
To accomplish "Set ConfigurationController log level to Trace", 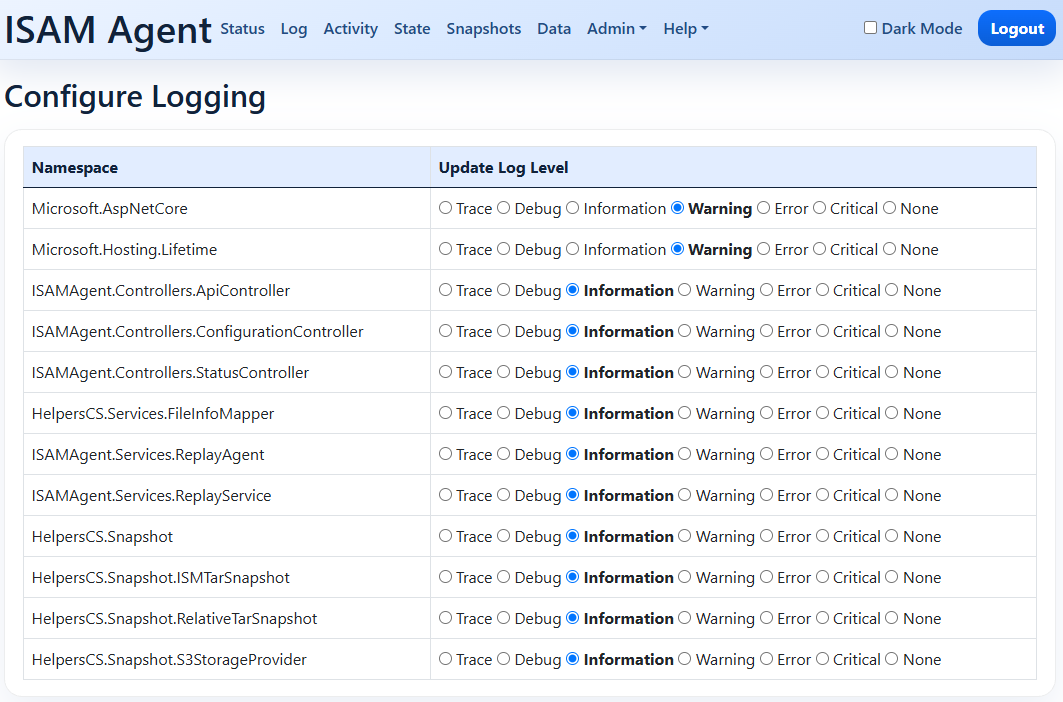I will coord(445,331).
